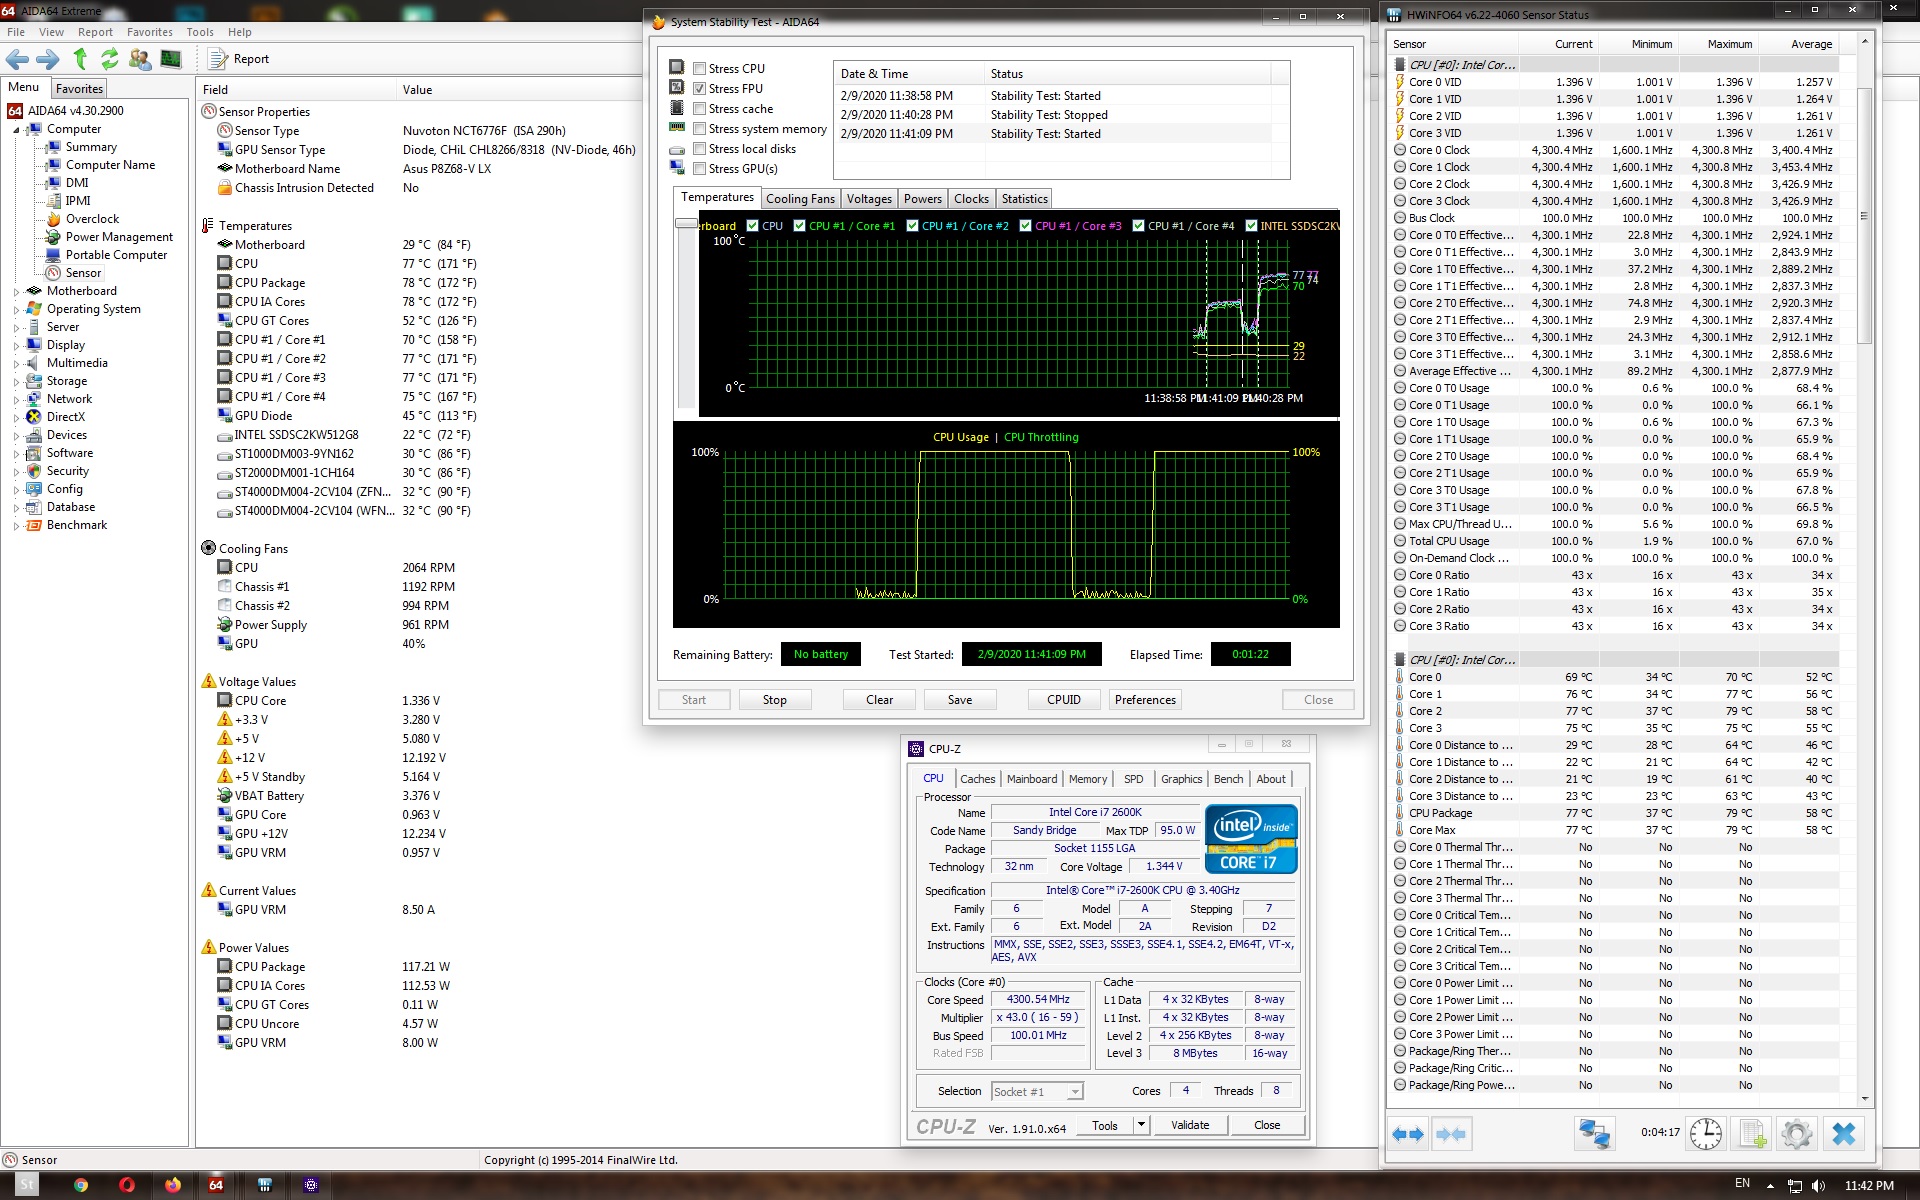Click HWiNFO reset clock icon
Image resolution: width=1920 pixels, height=1200 pixels.
1705,1134
